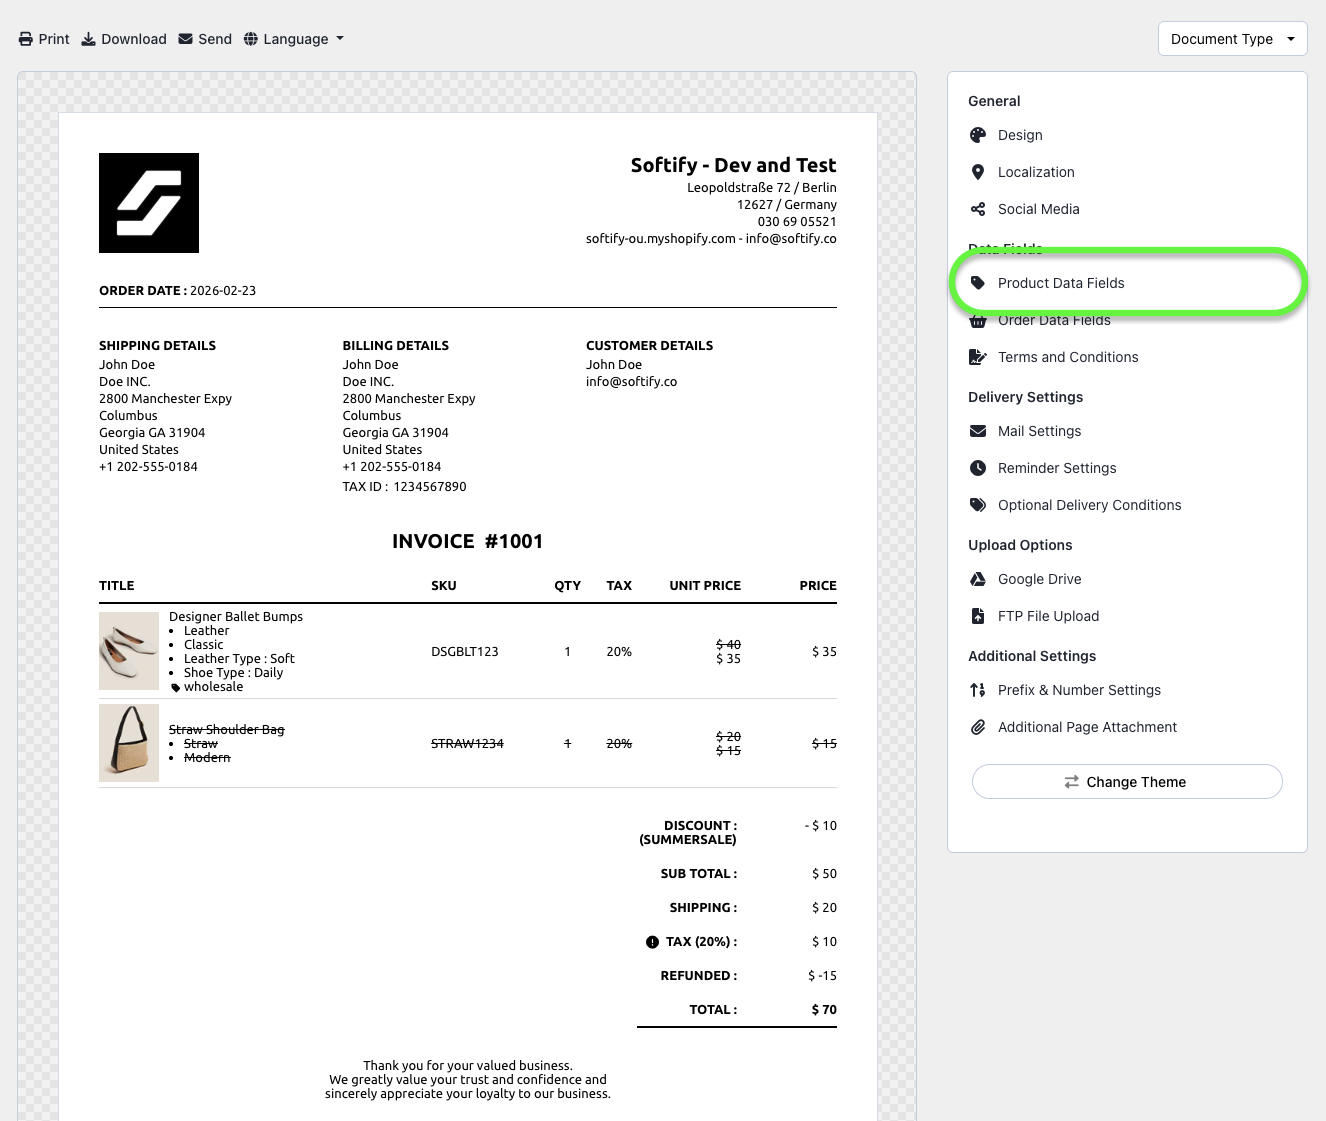Click the Social Media share icon

(x=978, y=209)
